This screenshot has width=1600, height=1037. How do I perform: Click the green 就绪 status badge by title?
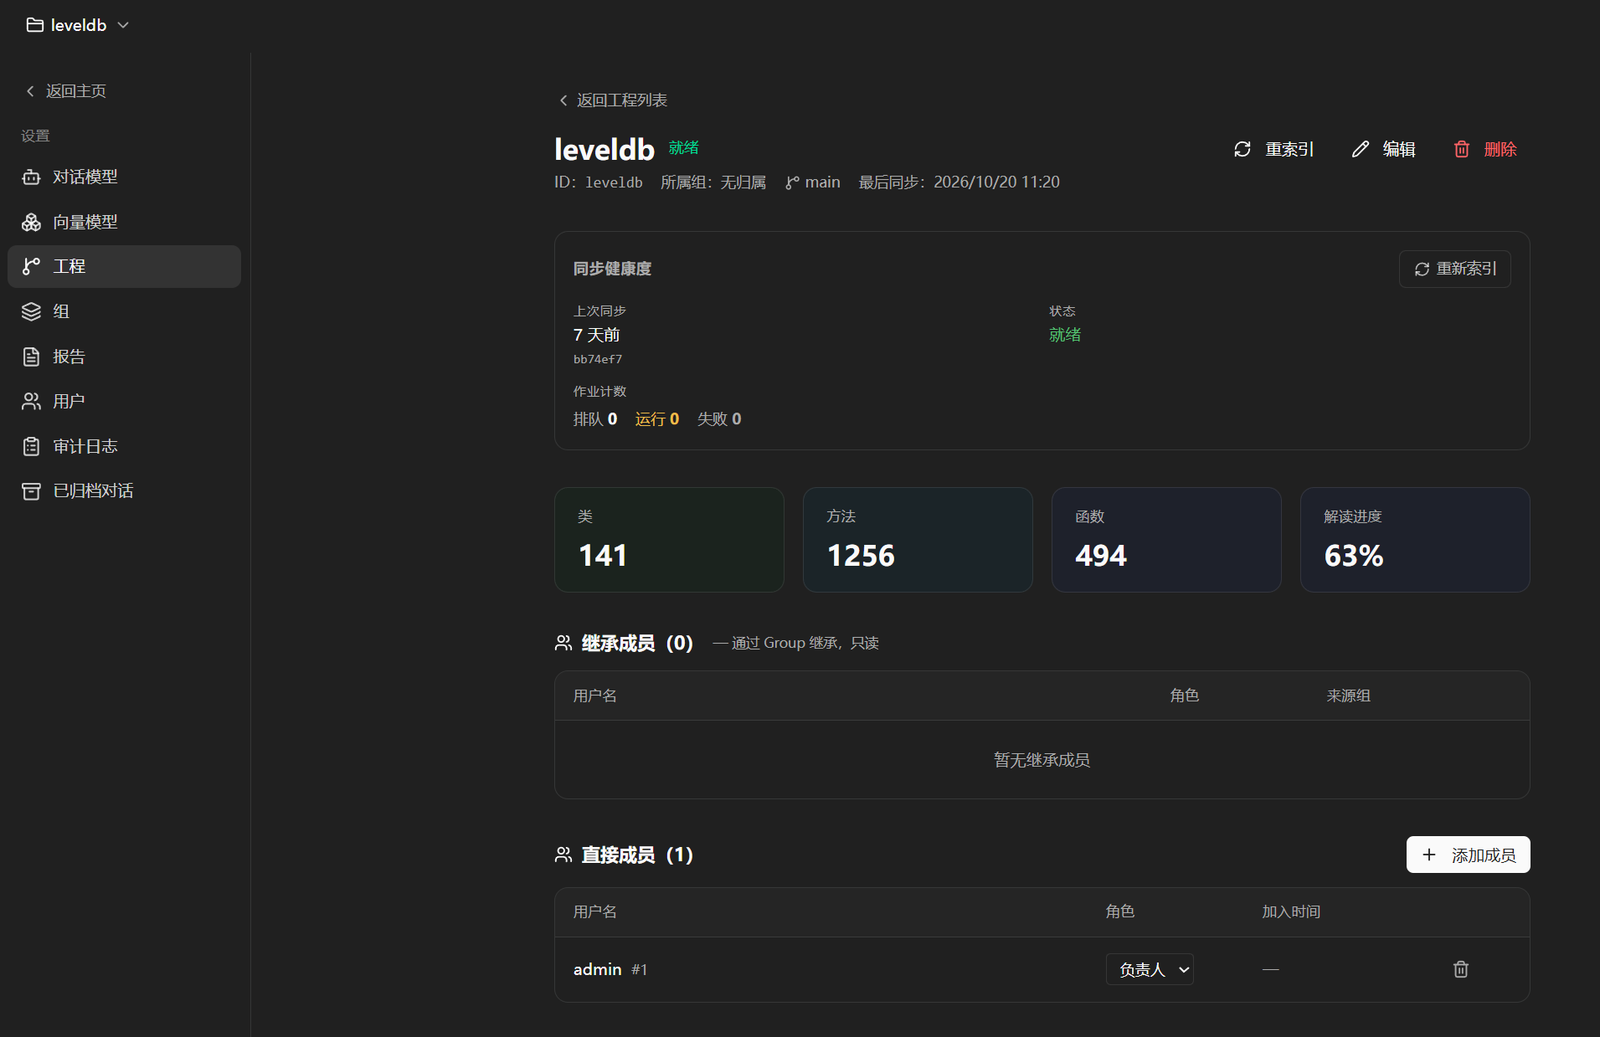[684, 148]
